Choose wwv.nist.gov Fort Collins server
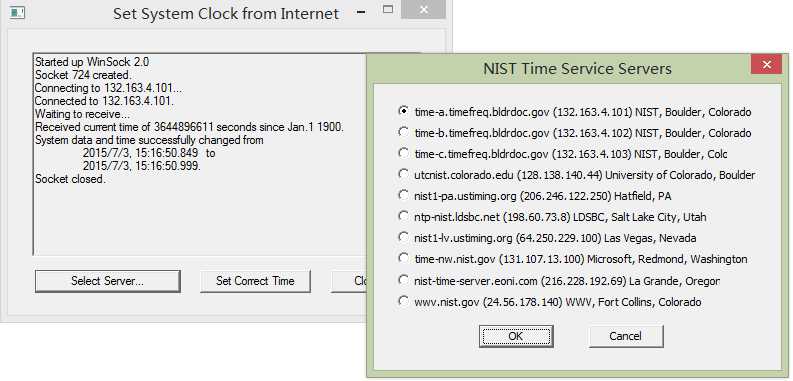This screenshot has width=793, height=381. tap(550, 302)
